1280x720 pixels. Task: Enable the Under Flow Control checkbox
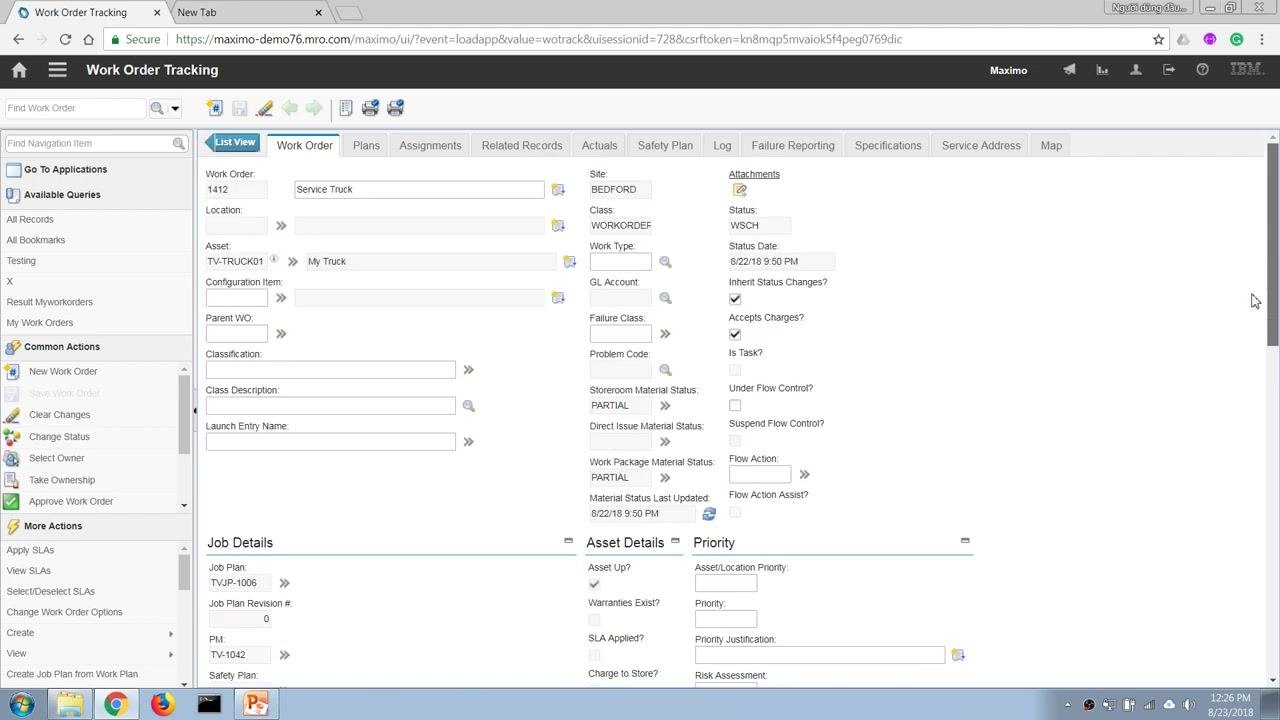pyautogui.click(x=735, y=405)
